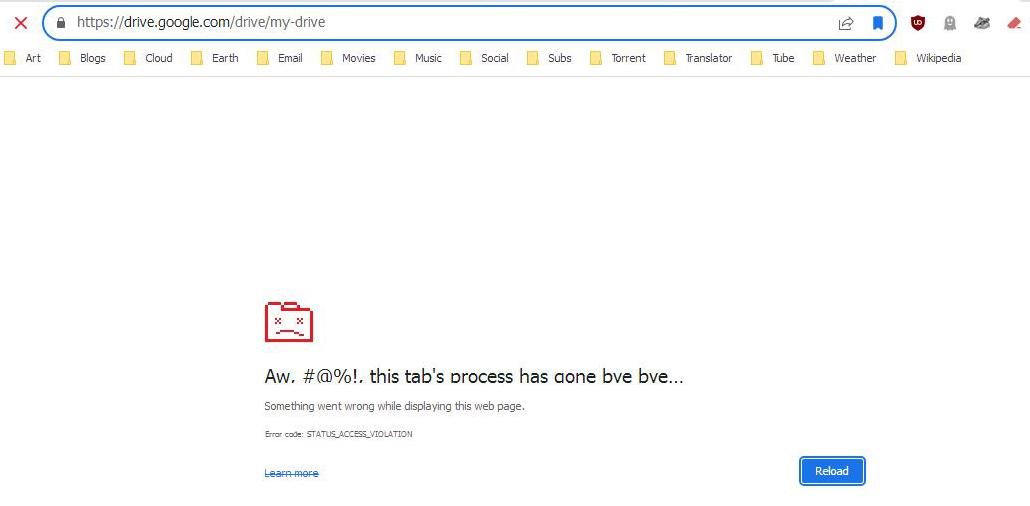Click the blue bookmark icon

point(878,23)
